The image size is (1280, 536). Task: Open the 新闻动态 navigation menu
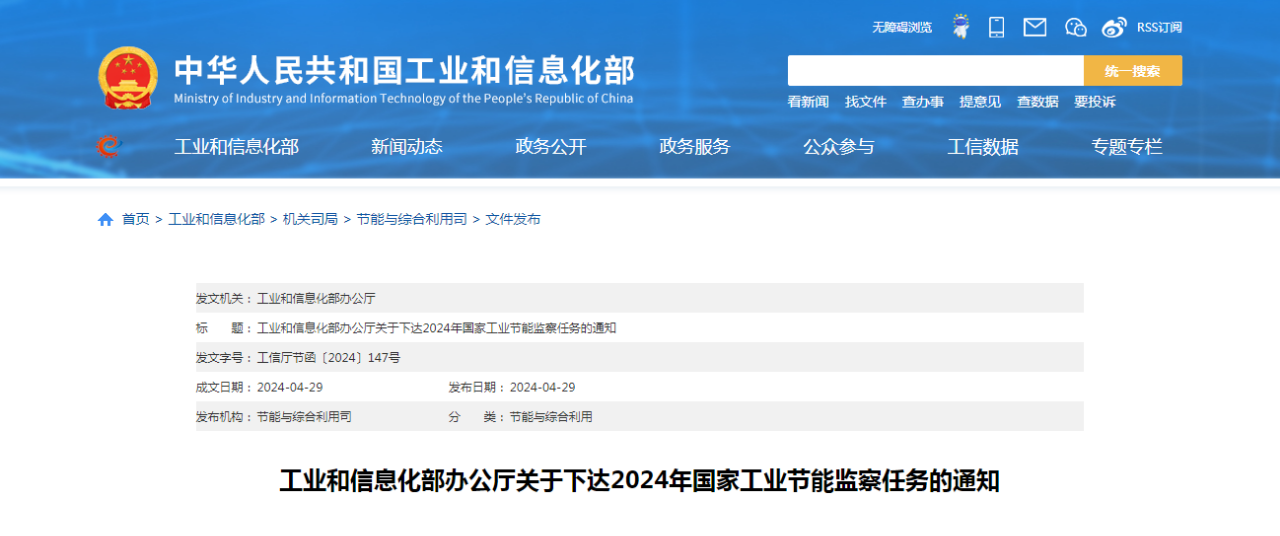406,147
